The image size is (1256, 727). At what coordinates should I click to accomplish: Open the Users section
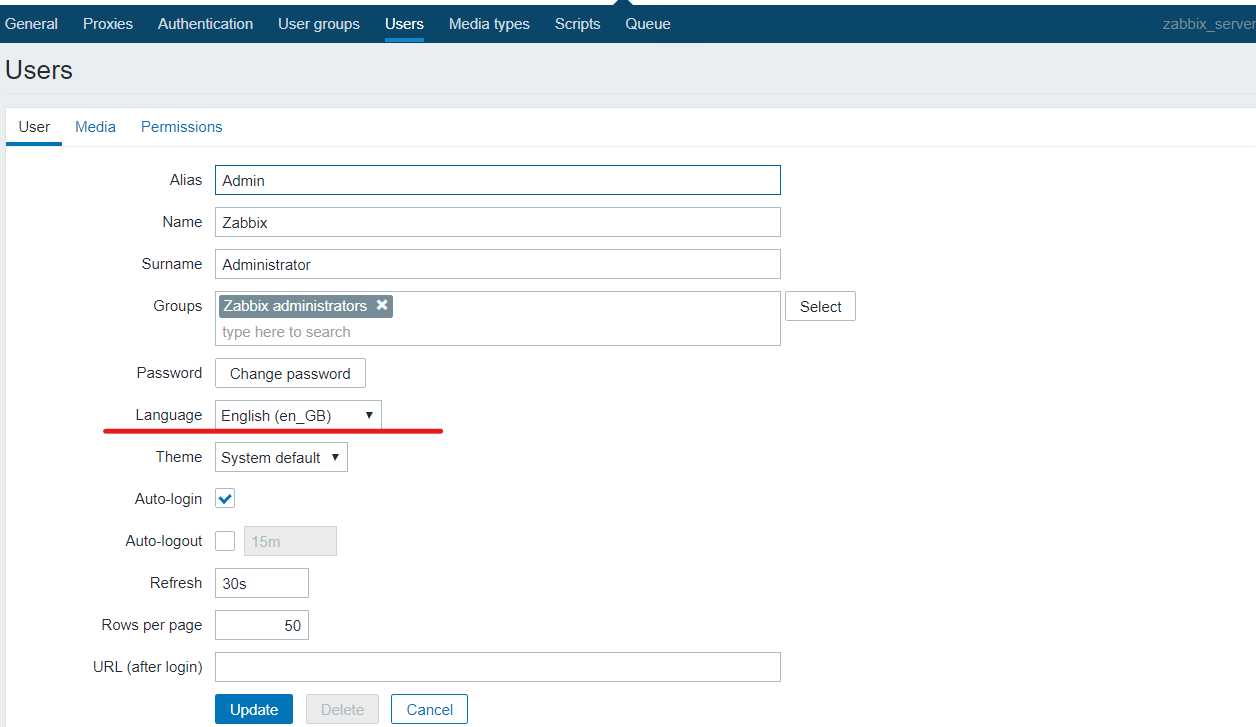click(x=404, y=24)
